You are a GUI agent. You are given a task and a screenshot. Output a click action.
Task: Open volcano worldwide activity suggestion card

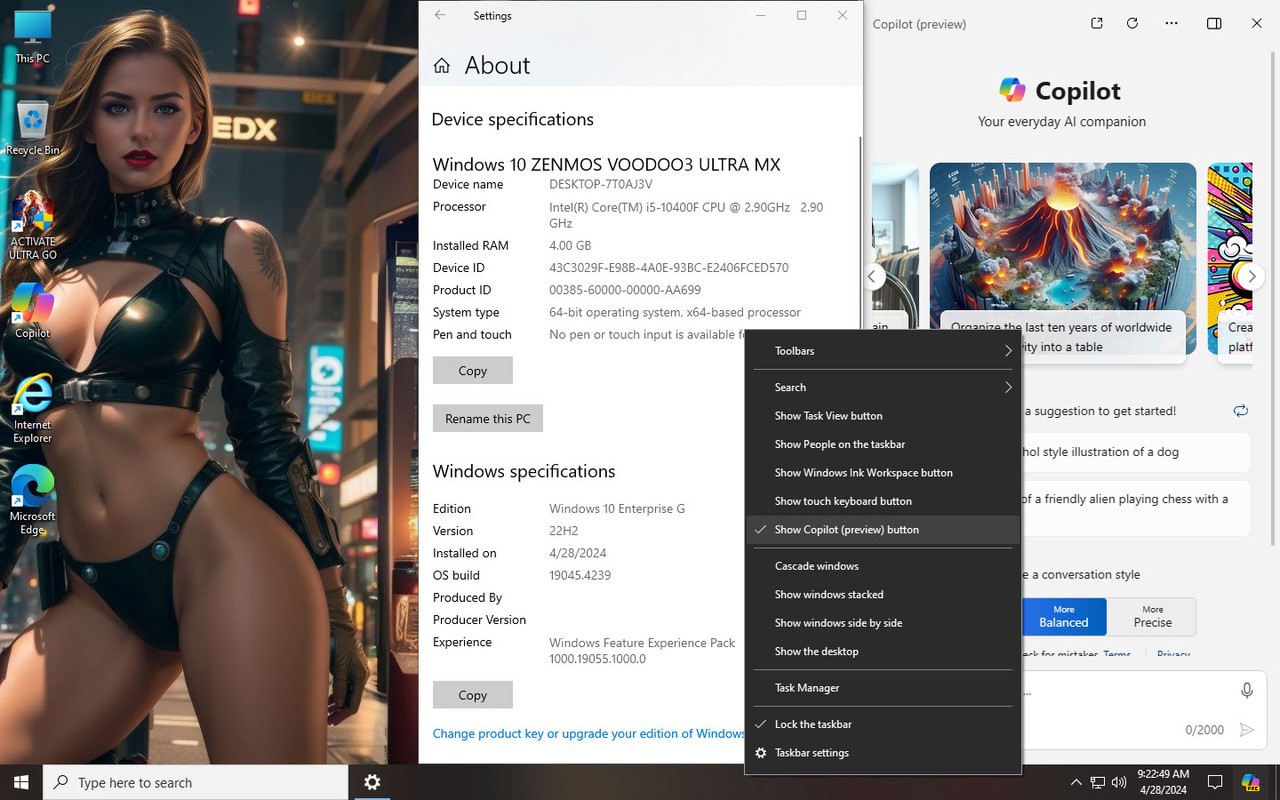(x=1063, y=261)
